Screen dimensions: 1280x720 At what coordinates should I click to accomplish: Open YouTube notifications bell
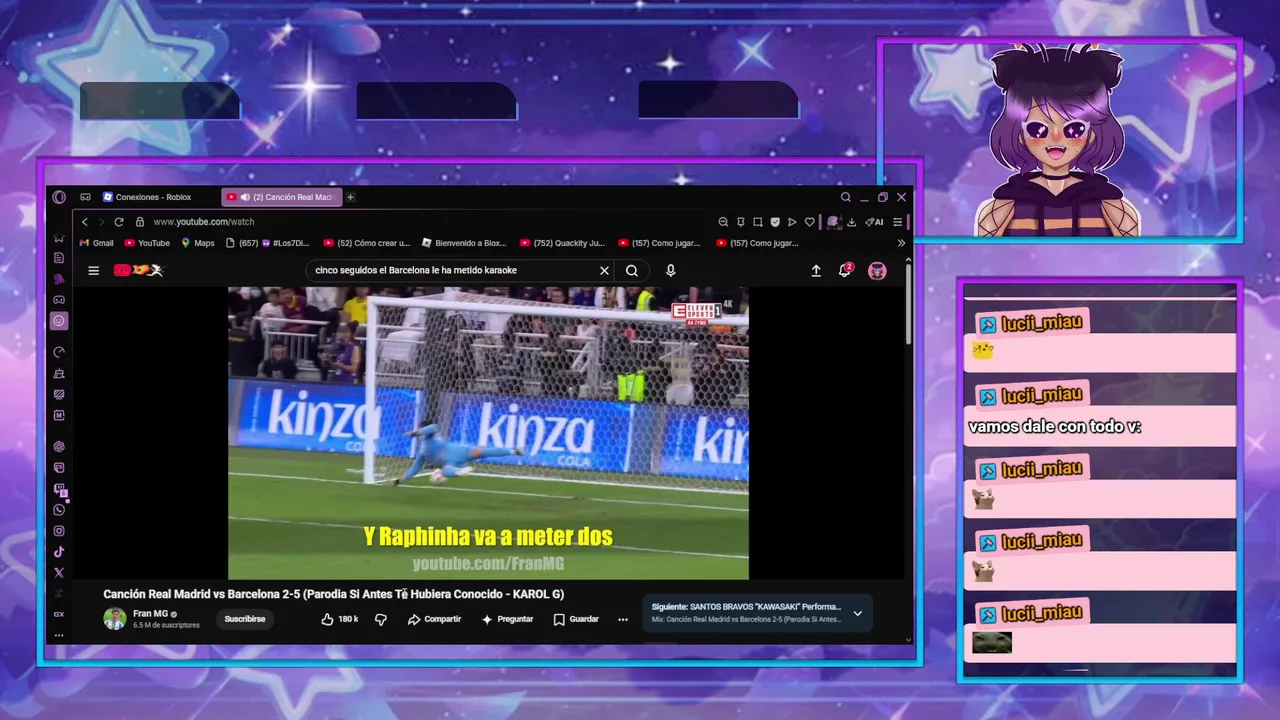[x=845, y=270]
